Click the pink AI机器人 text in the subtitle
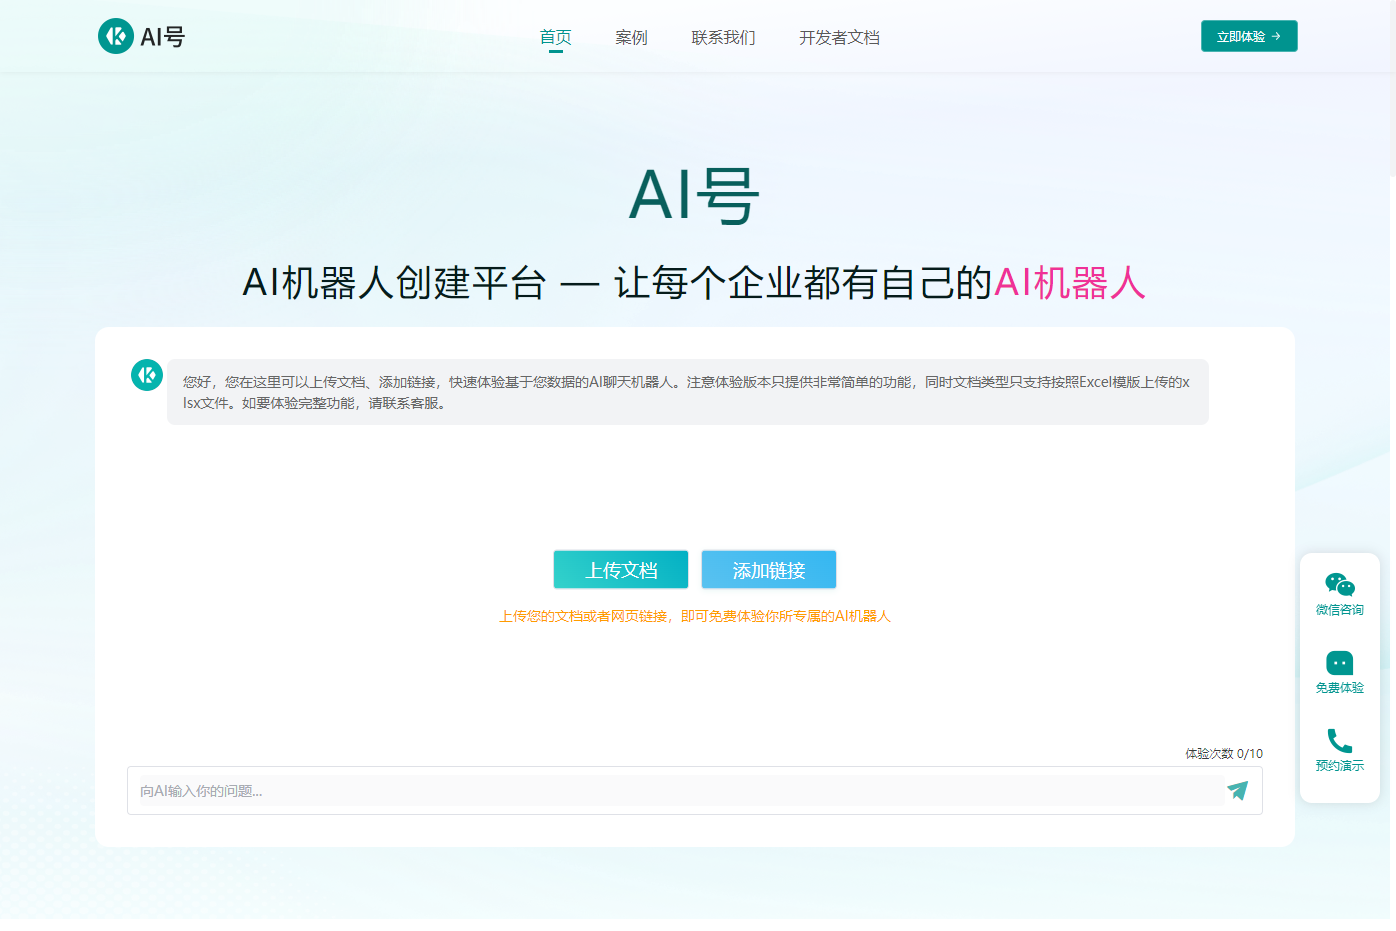Viewport: 1396px width, 931px height. 1069,283
